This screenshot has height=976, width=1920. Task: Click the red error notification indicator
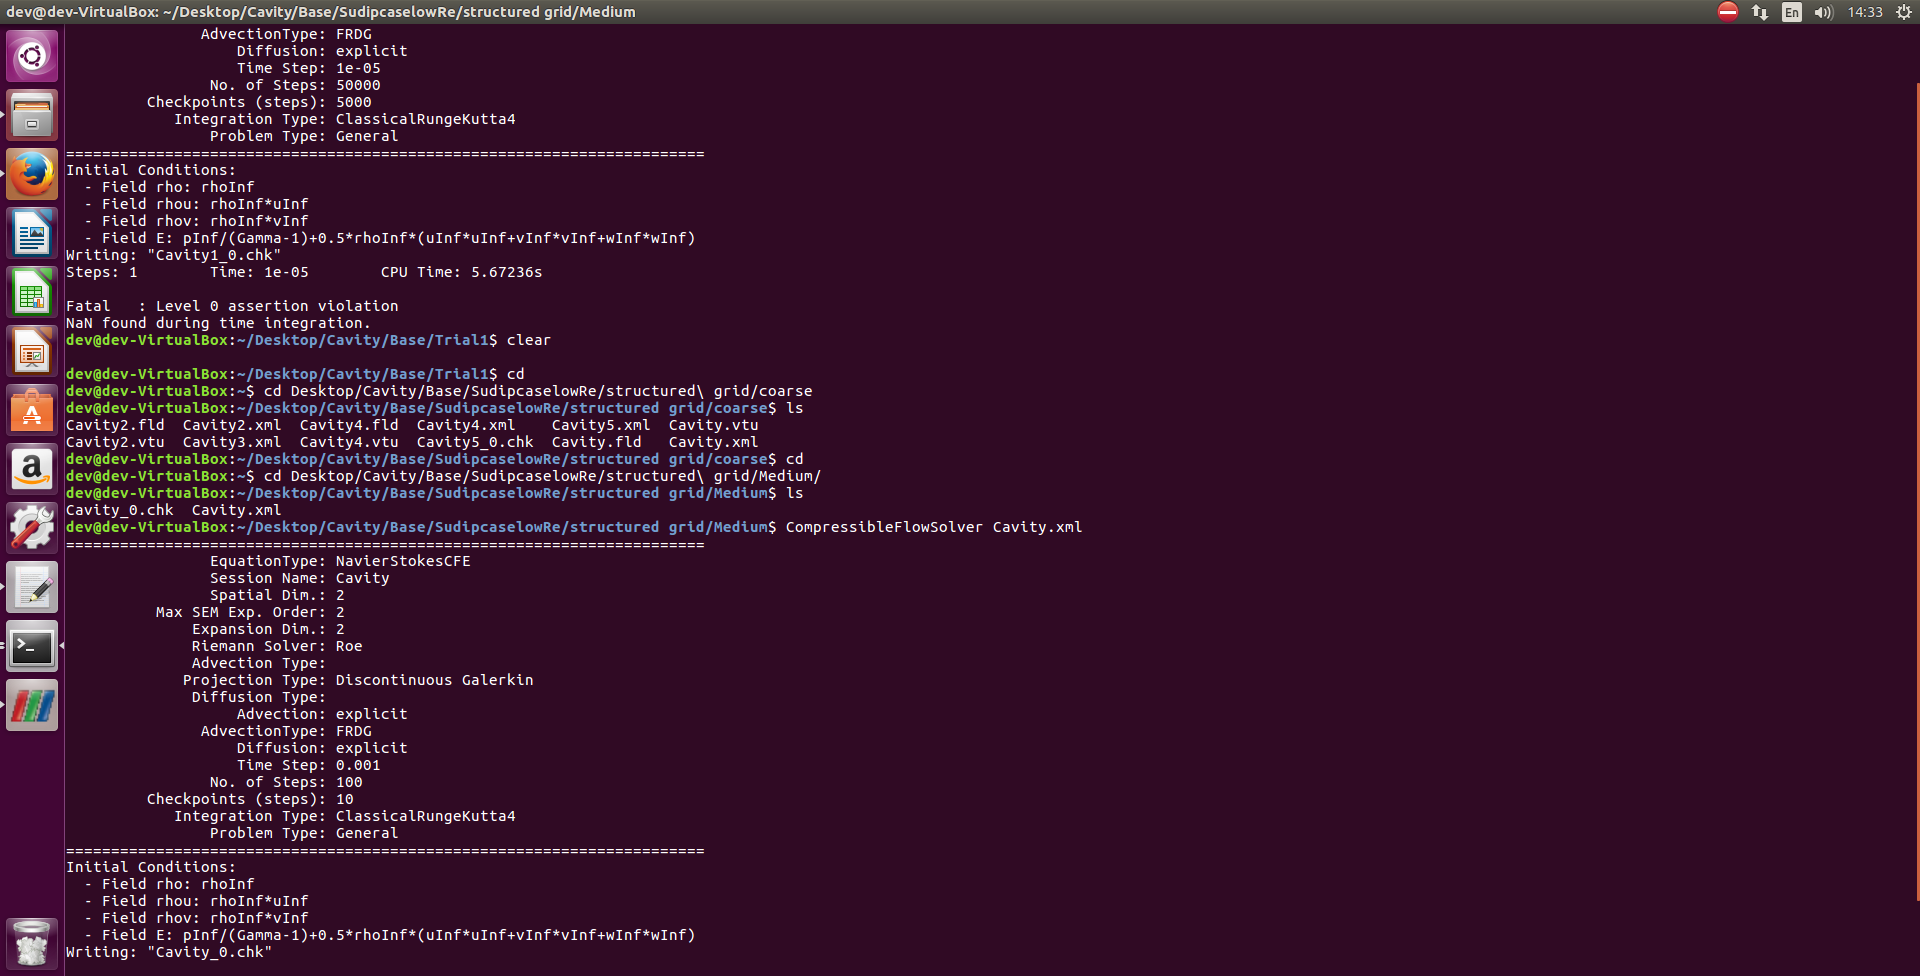1728,12
